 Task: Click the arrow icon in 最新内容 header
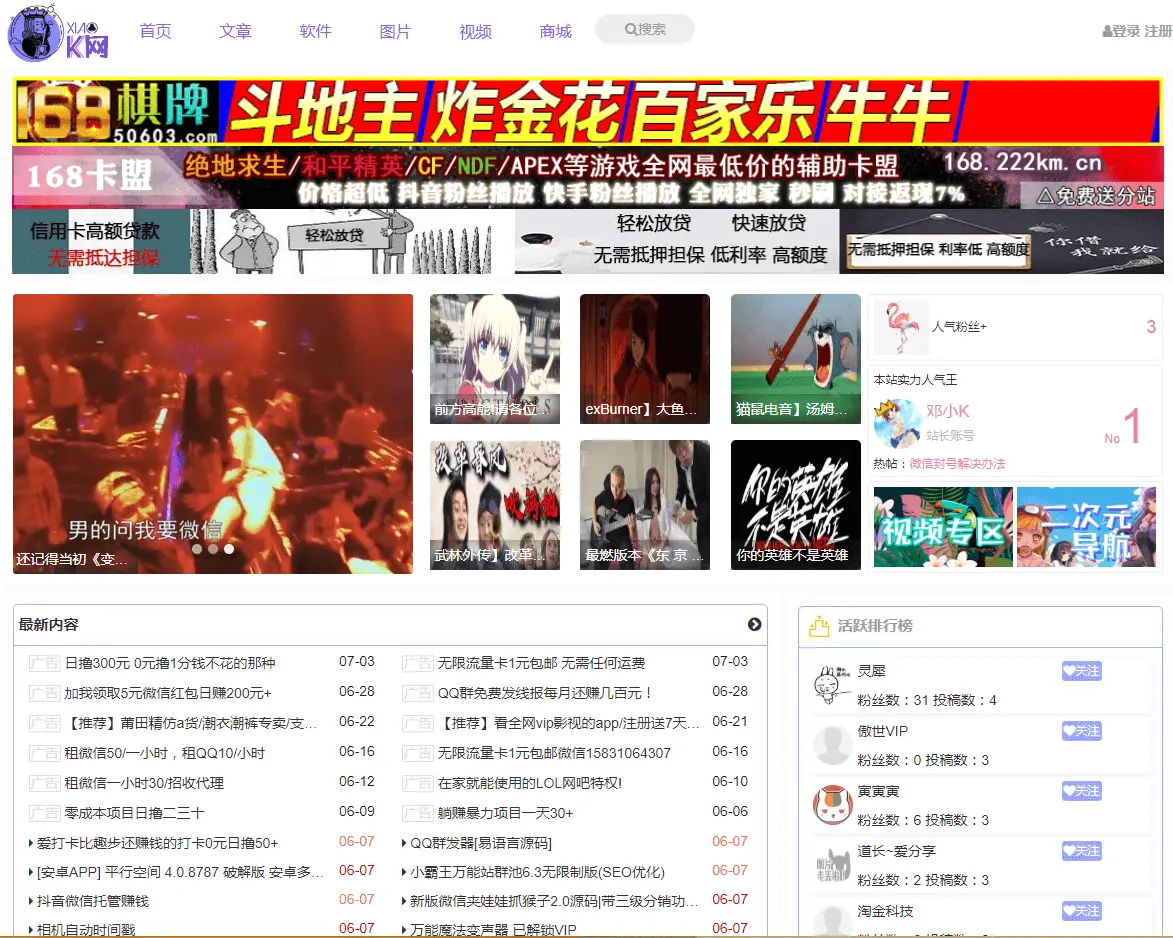[x=754, y=624]
